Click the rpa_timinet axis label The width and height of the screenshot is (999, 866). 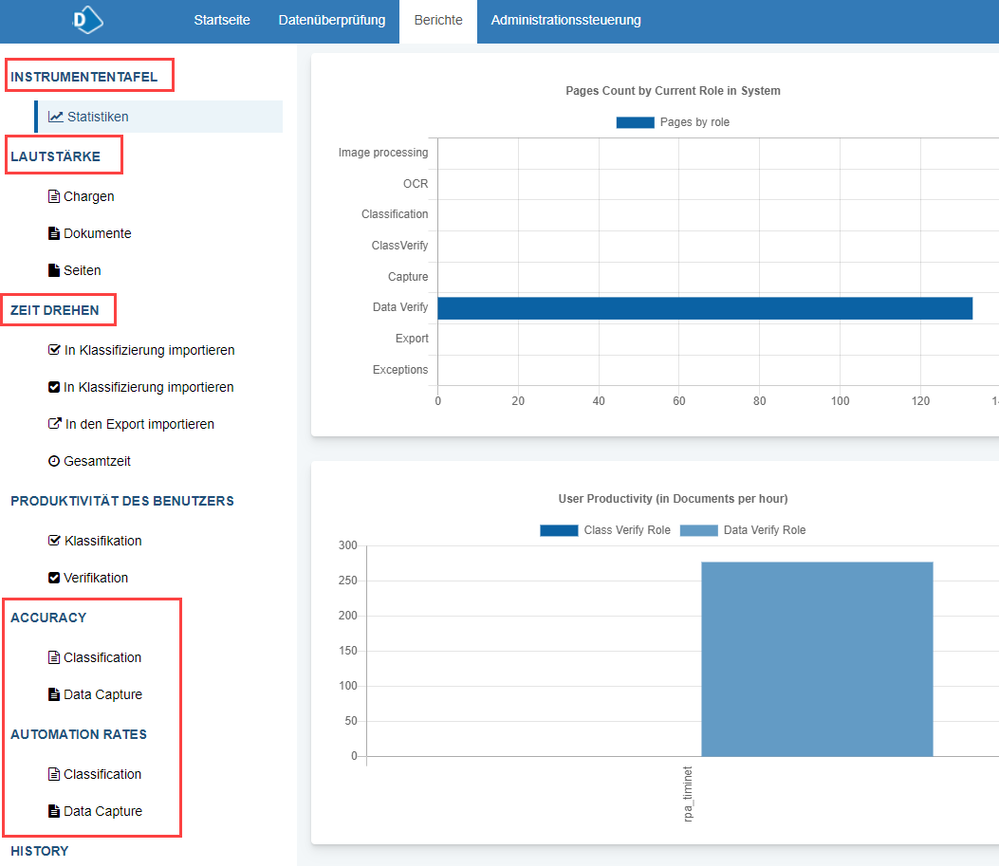[x=687, y=794]
